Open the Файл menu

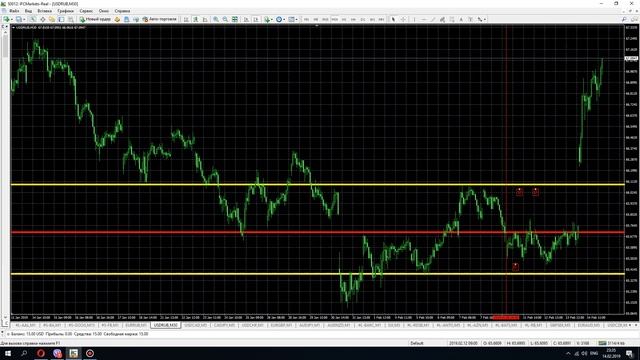(x=14, y=11)
